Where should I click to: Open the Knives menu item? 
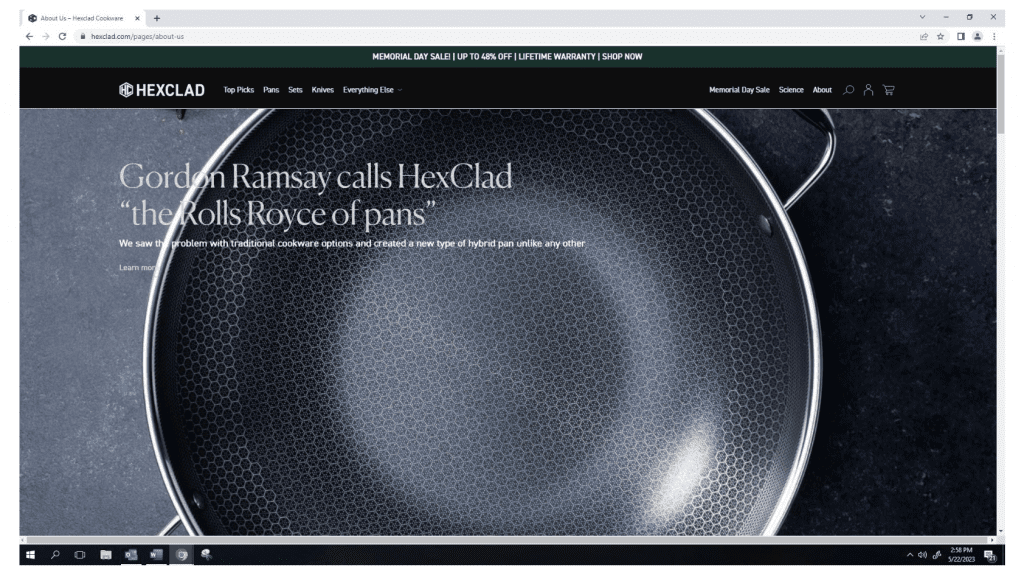click(x=323, y=90)
